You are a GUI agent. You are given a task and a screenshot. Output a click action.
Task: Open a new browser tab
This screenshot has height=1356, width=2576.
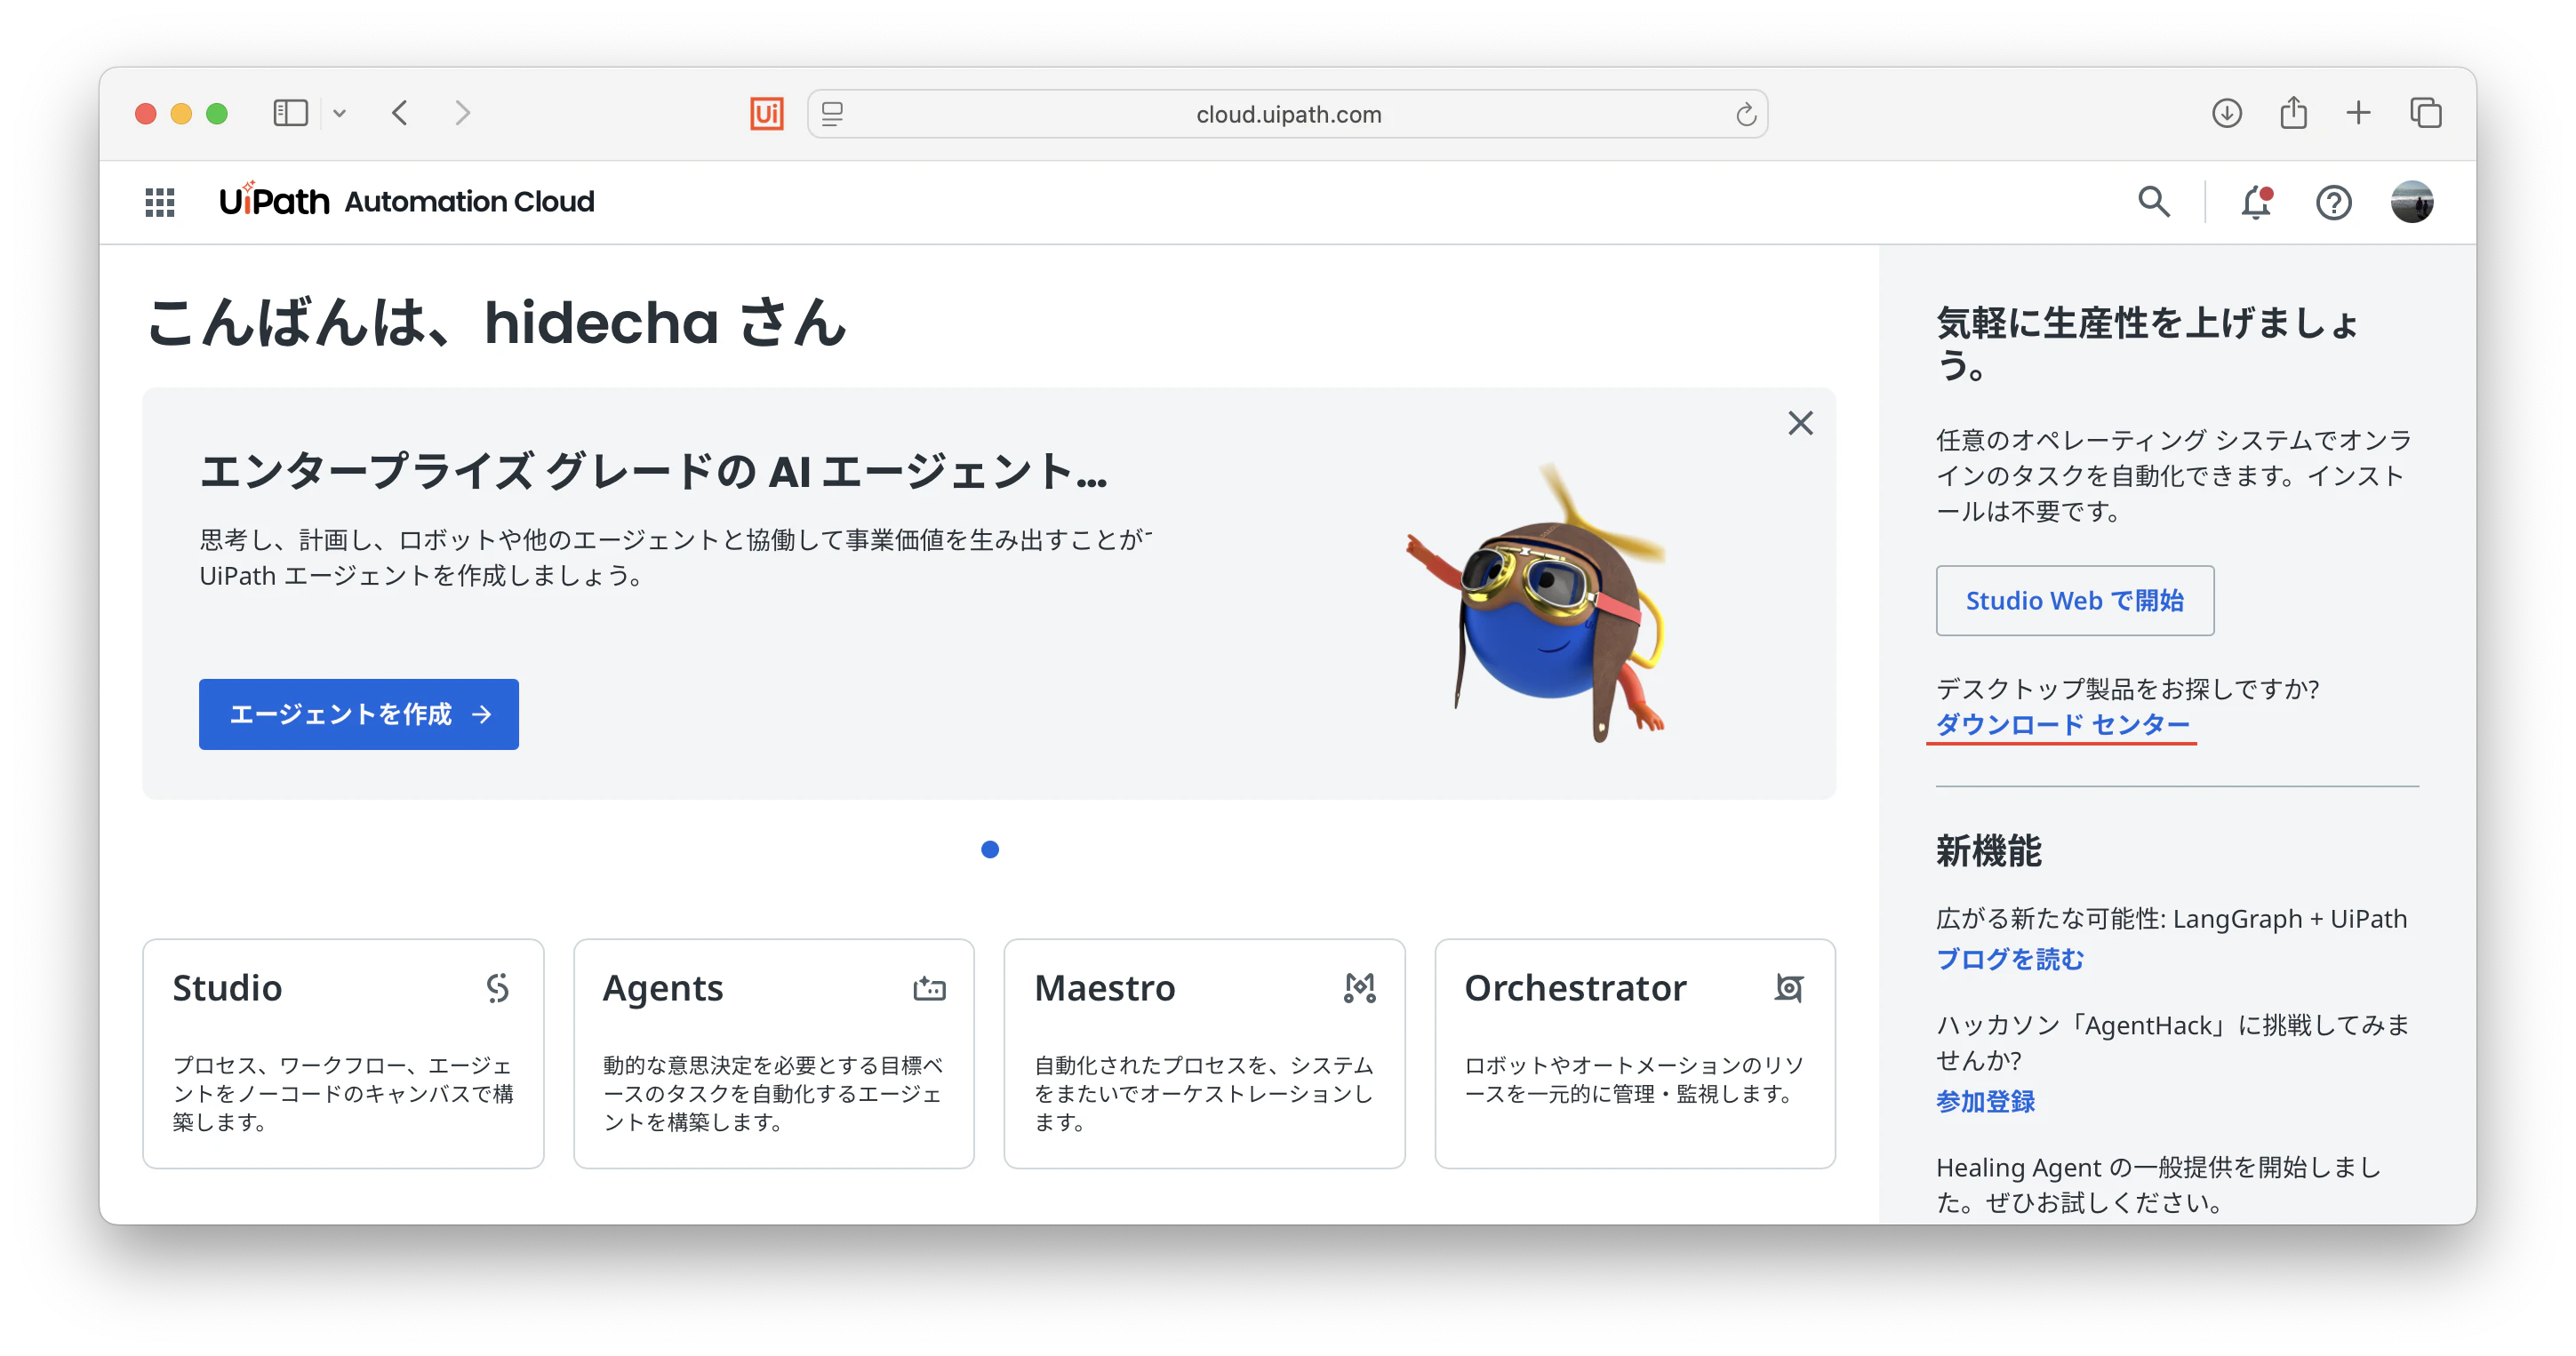pyautogui.click(x=2358, y=113)
